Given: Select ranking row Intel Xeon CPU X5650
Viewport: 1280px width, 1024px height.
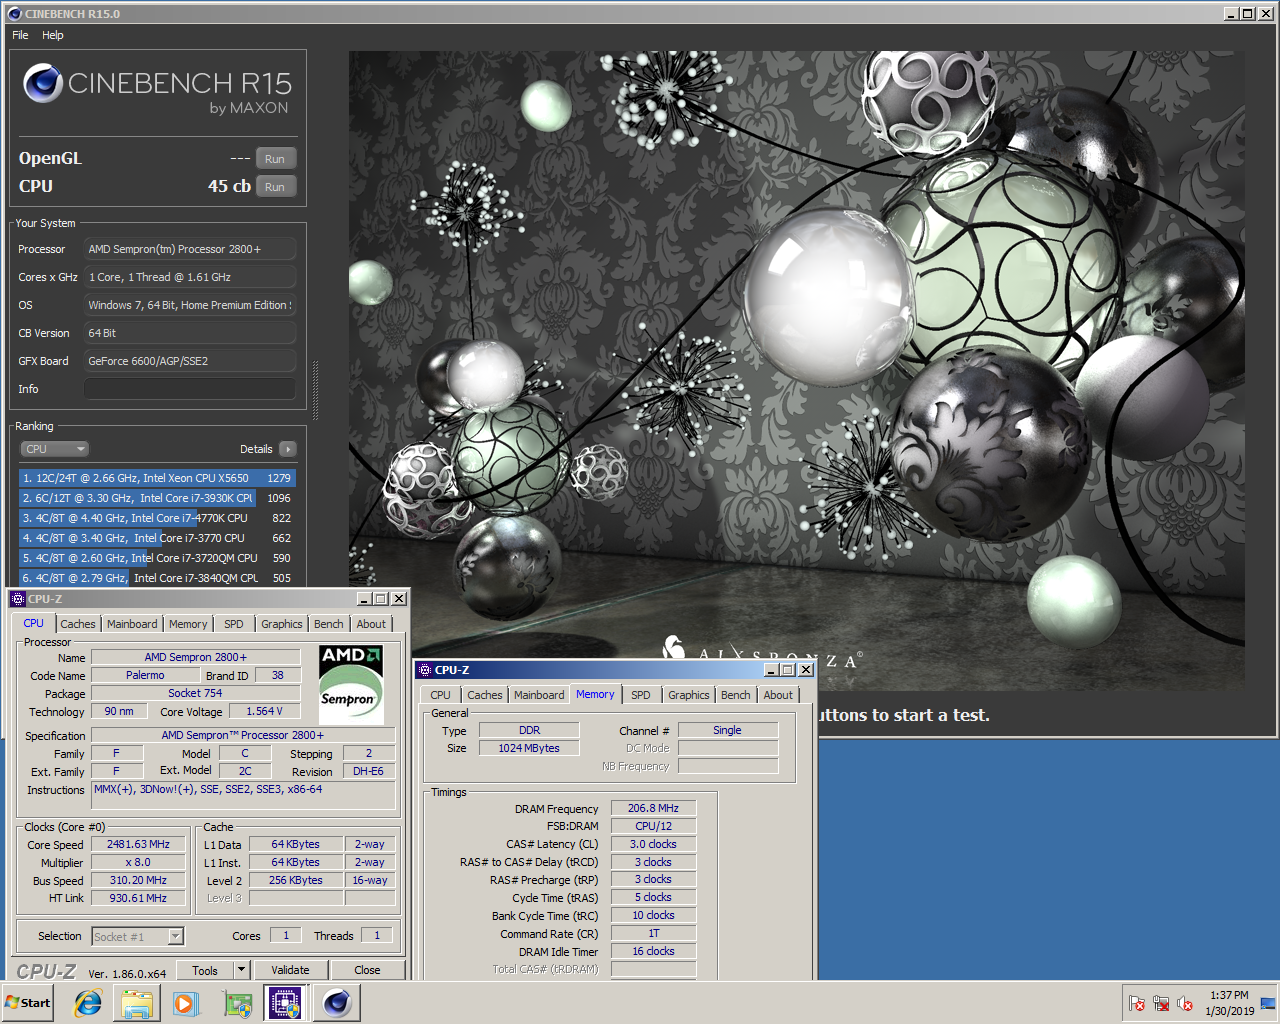Looking at the screenshot, I should tap(157, 478).
